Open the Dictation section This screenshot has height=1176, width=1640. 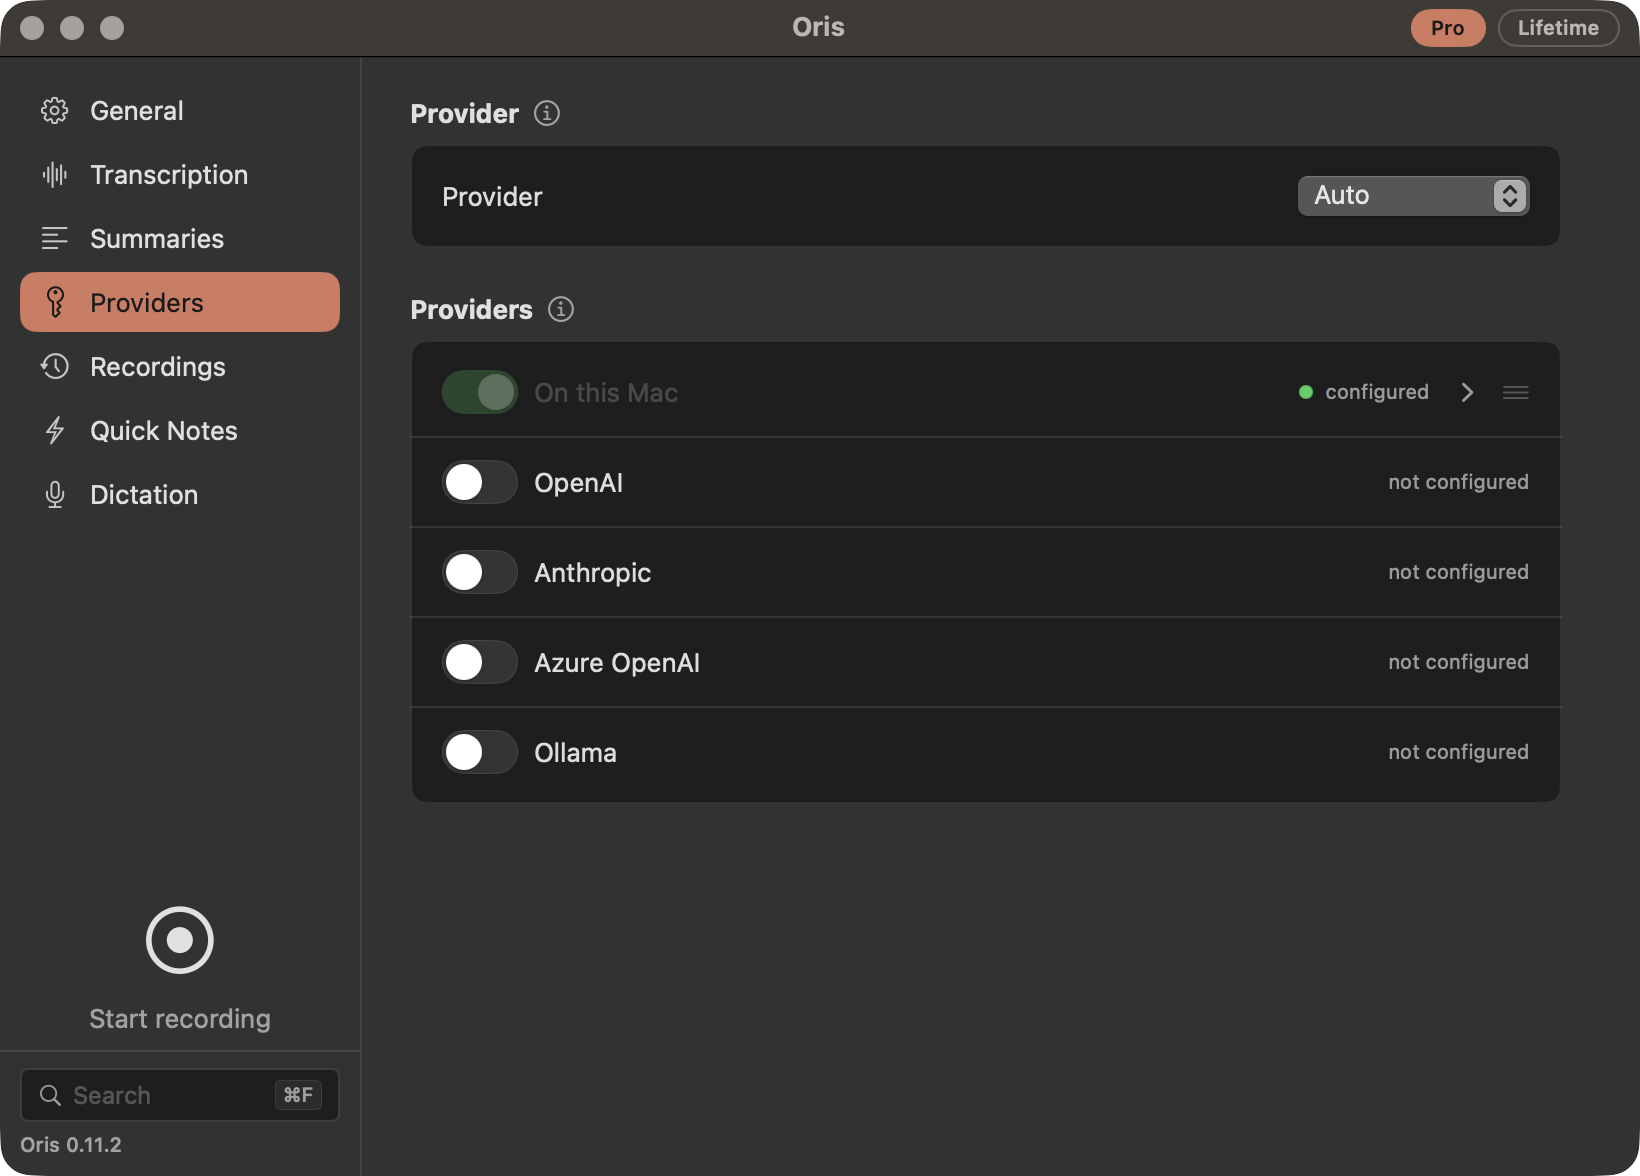180,495
